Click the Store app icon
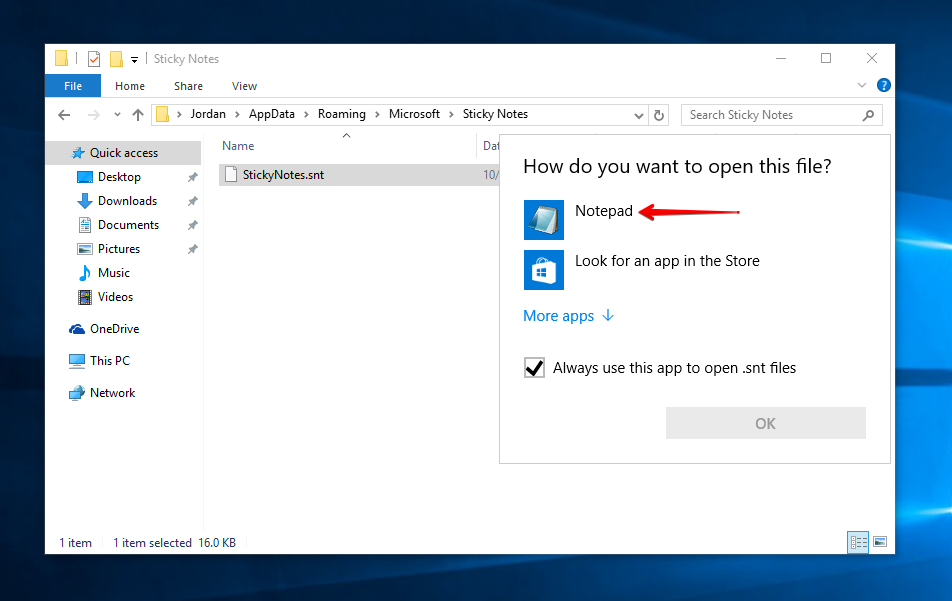The image size is (952, 601). pyautogui.click(x=543, y=269)
